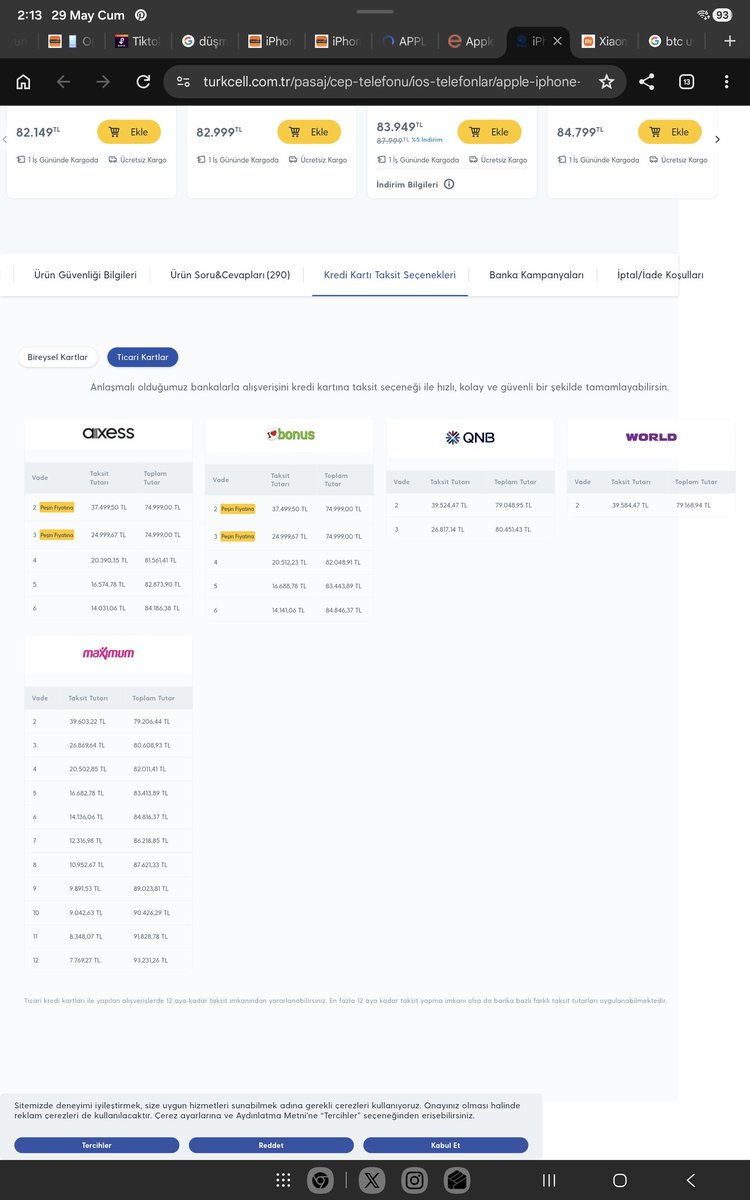Select the 83.949 TL product price
Viewport: 750px width, 1200px height.
pyautogui.click(x=401, y=128)
